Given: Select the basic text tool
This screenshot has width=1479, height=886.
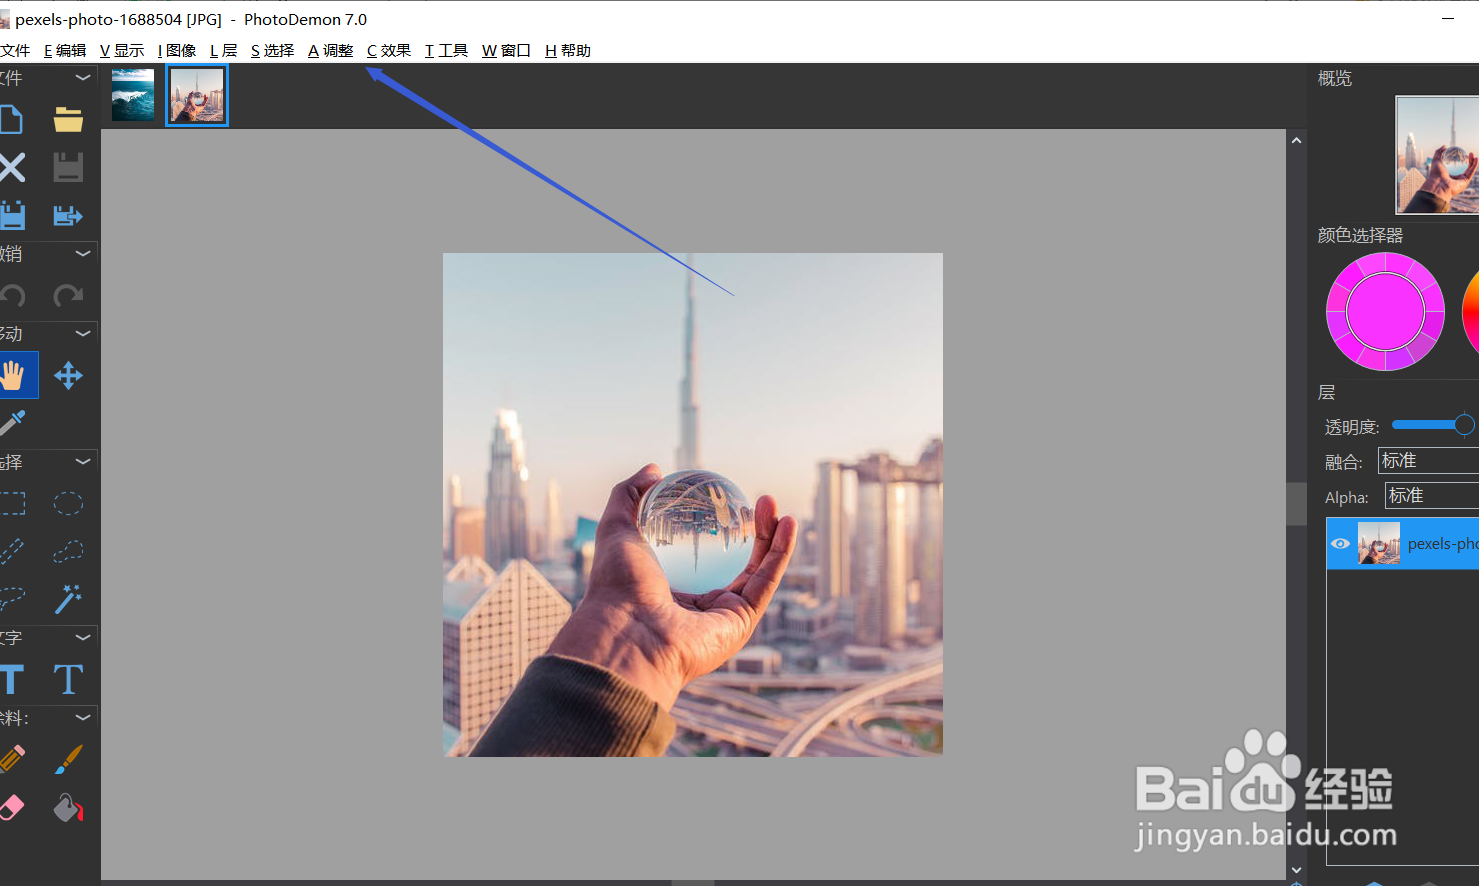Looking at the screenshot, I should coord(12,680).
